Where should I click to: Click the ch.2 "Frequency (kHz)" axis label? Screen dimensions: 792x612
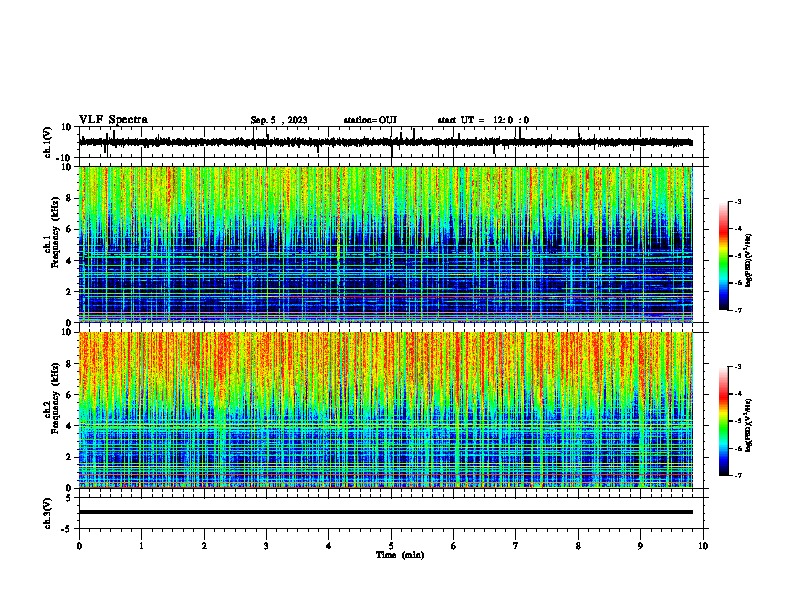(56, 398)
